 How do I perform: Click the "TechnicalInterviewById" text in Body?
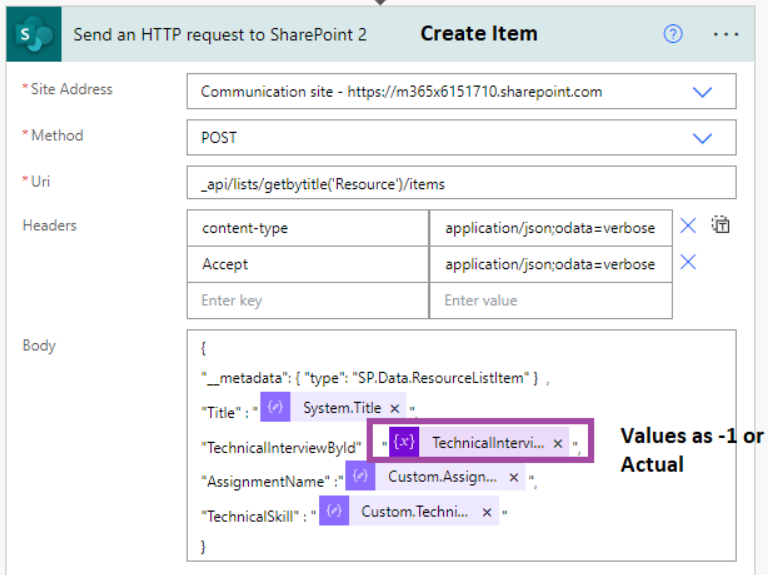(281, 447)
